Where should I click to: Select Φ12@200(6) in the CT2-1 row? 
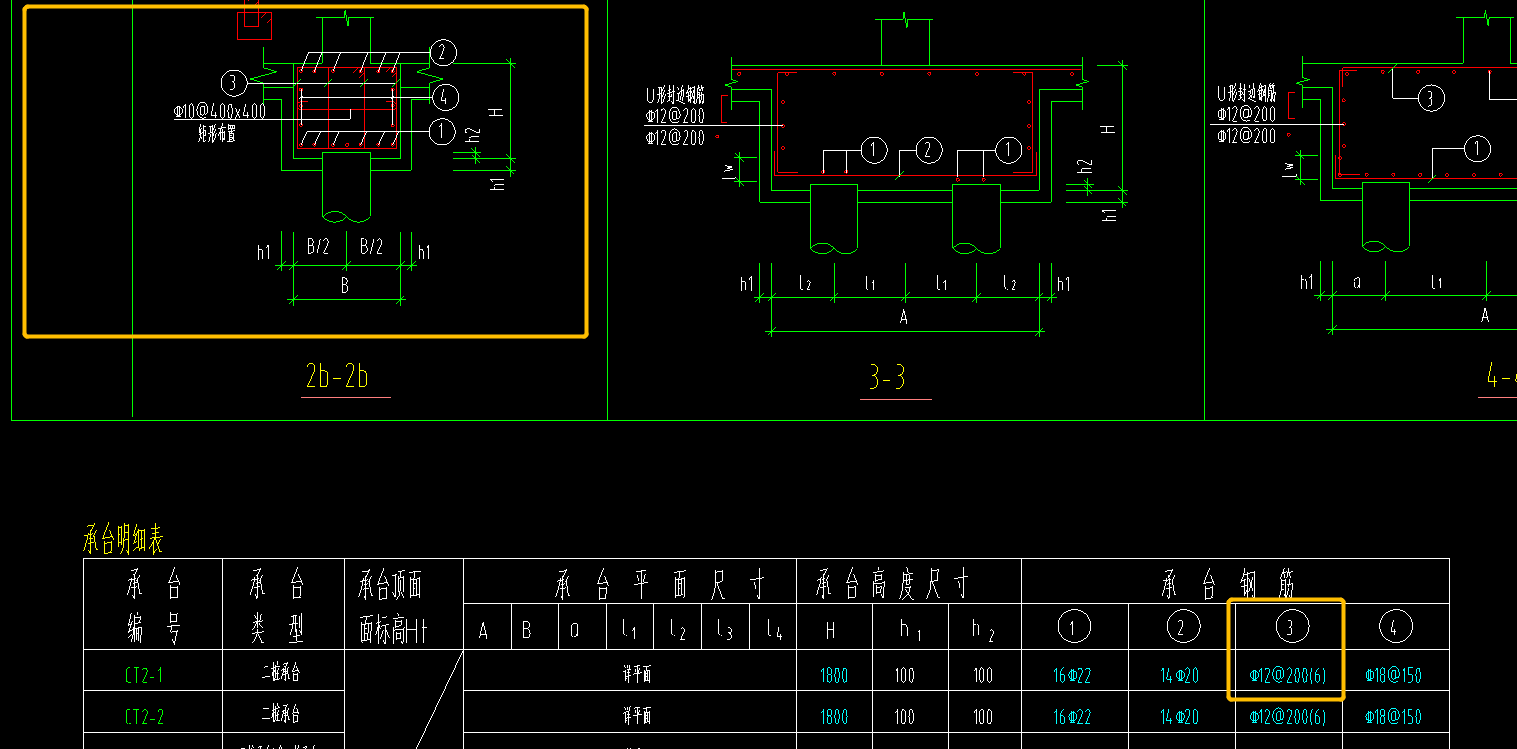tap(1288, 676)
